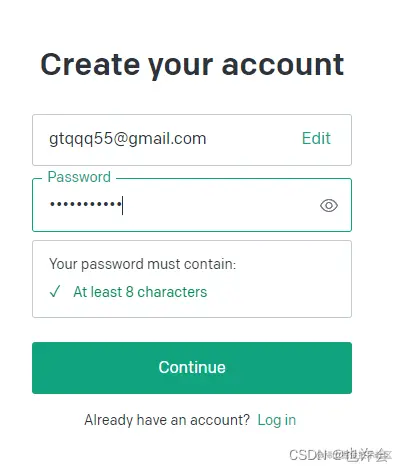Click the word Create in the heading
This screenshot has height=472, width=404.
[x=90, y=65]
